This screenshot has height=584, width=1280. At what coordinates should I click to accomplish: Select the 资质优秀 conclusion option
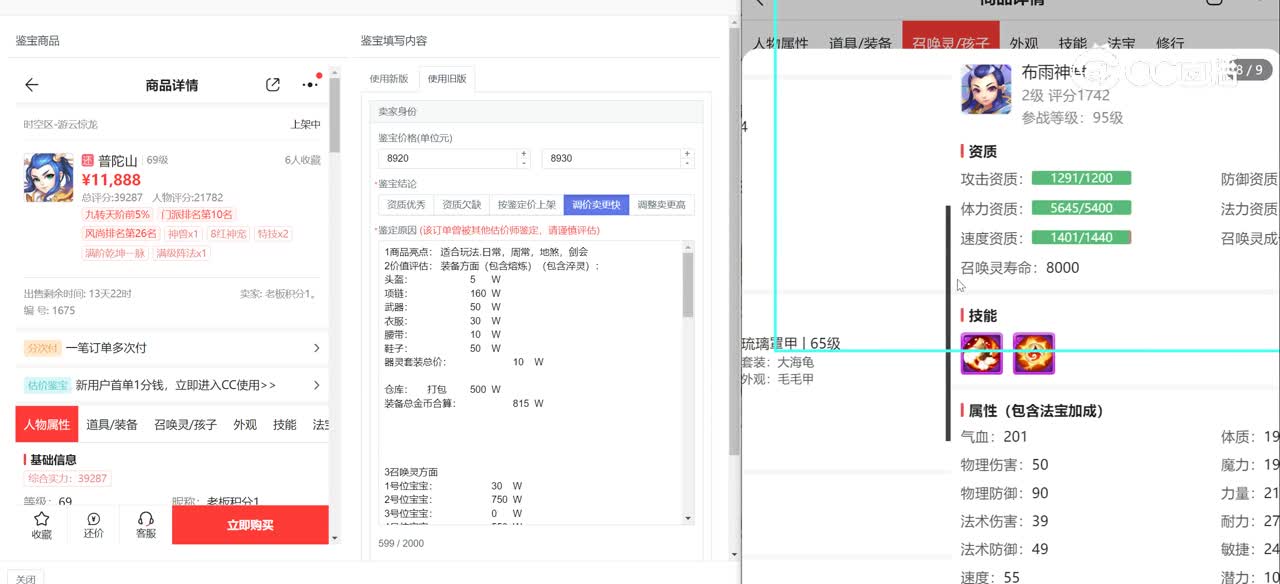pyautogui.click(x=406, y=205)
